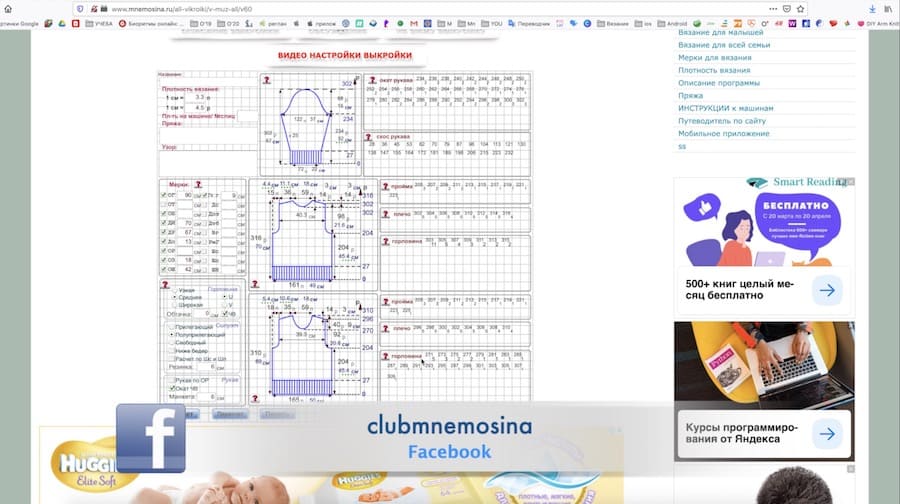Click the arrow on Smart Reading ad
Viewport: 900px width, 504px height.
pyautogui.click(x=827, y=290)
